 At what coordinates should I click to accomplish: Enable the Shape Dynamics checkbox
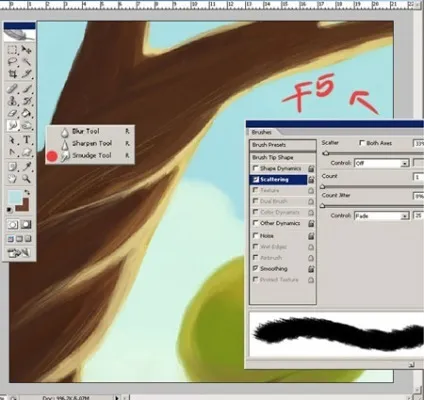[256, 168]
